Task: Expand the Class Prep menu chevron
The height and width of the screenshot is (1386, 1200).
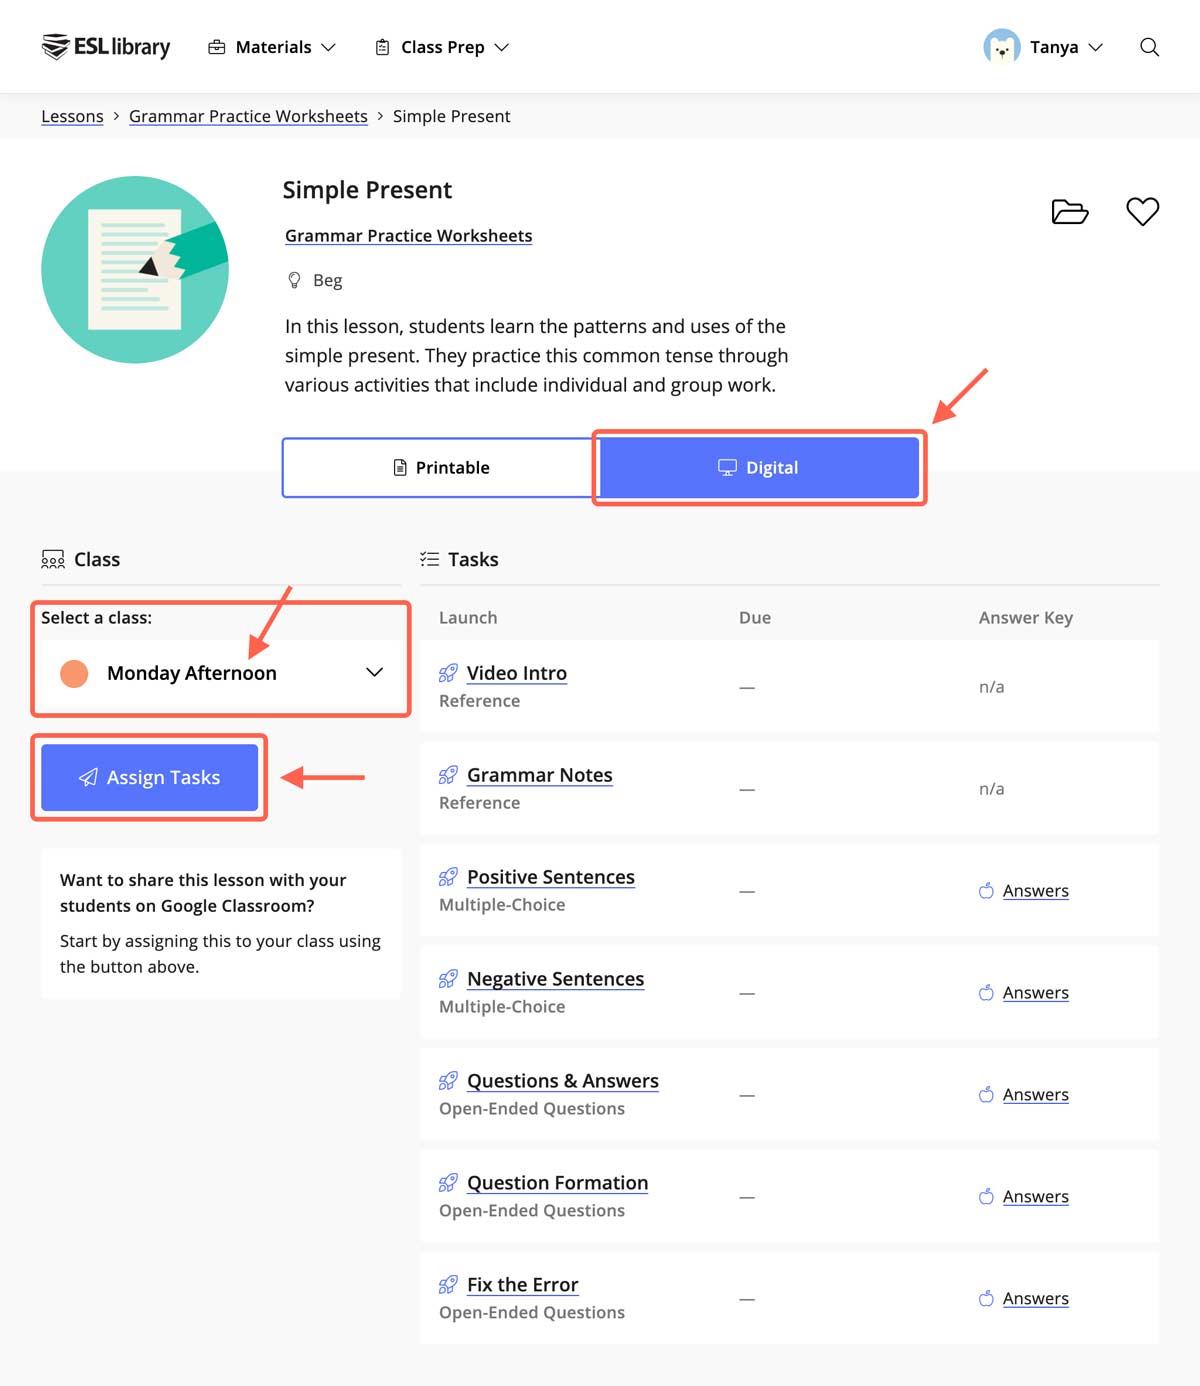Action: pyautogui.click(x=502, y=47)
